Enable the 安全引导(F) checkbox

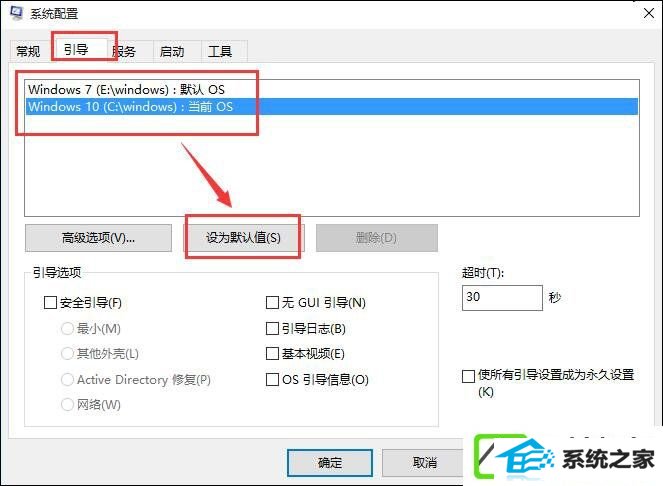coord(50,302)
